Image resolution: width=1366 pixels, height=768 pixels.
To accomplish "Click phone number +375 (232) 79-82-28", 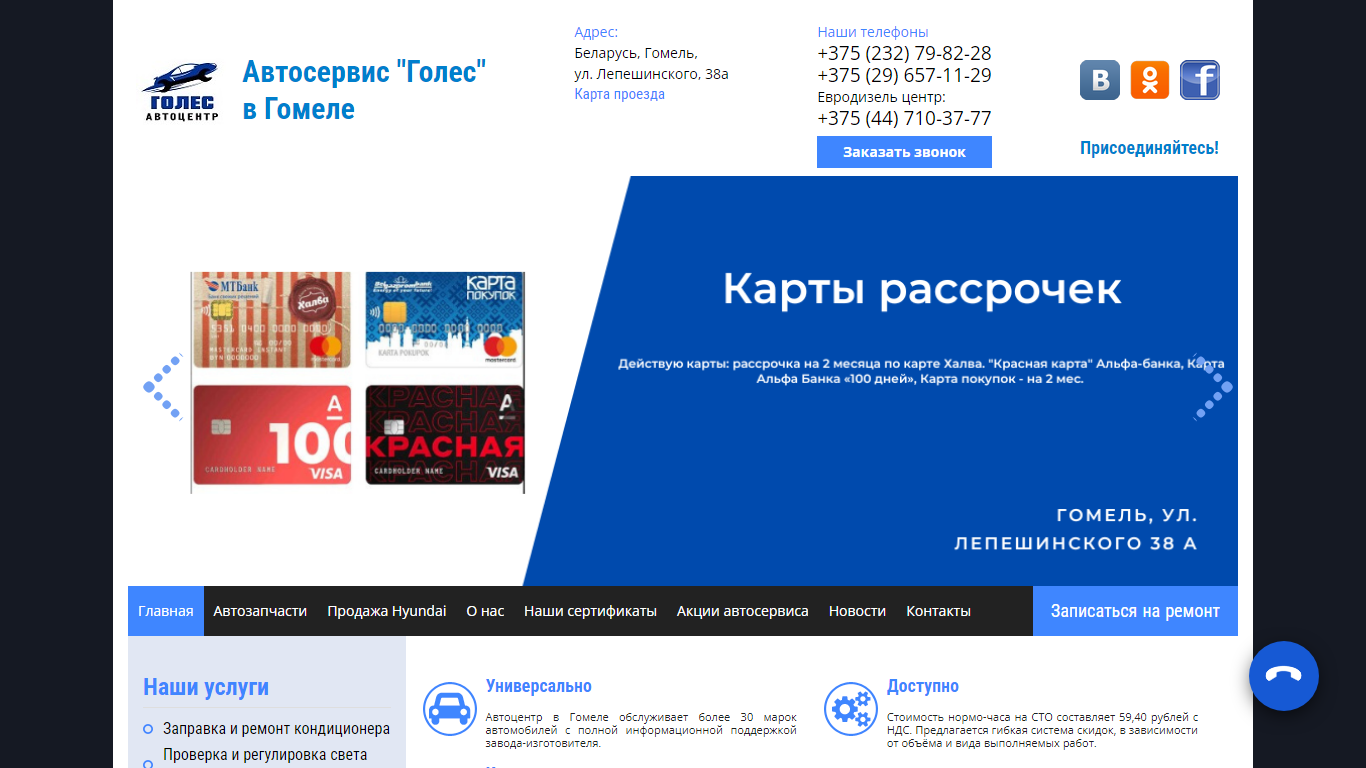I will pos(904,53).
